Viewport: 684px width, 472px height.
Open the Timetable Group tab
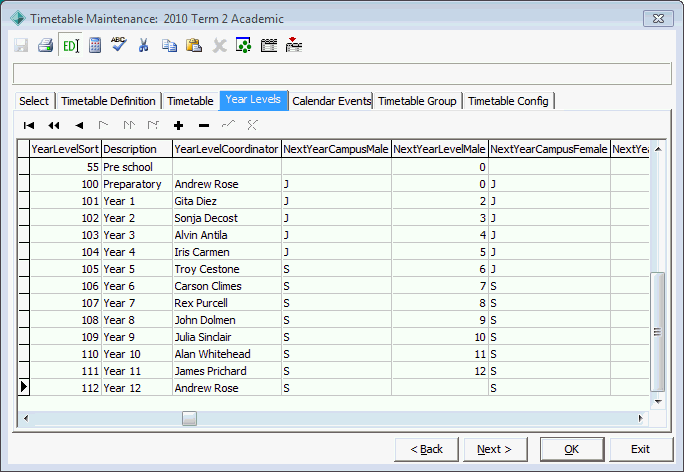point(417,101)
